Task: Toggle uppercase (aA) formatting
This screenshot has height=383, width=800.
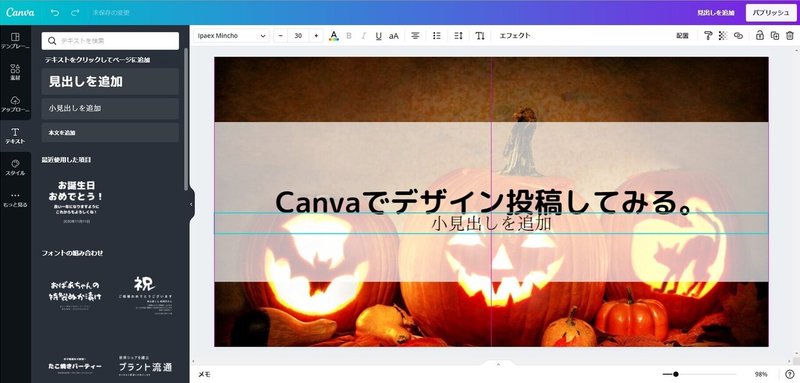Action: (x=394, y=36)
